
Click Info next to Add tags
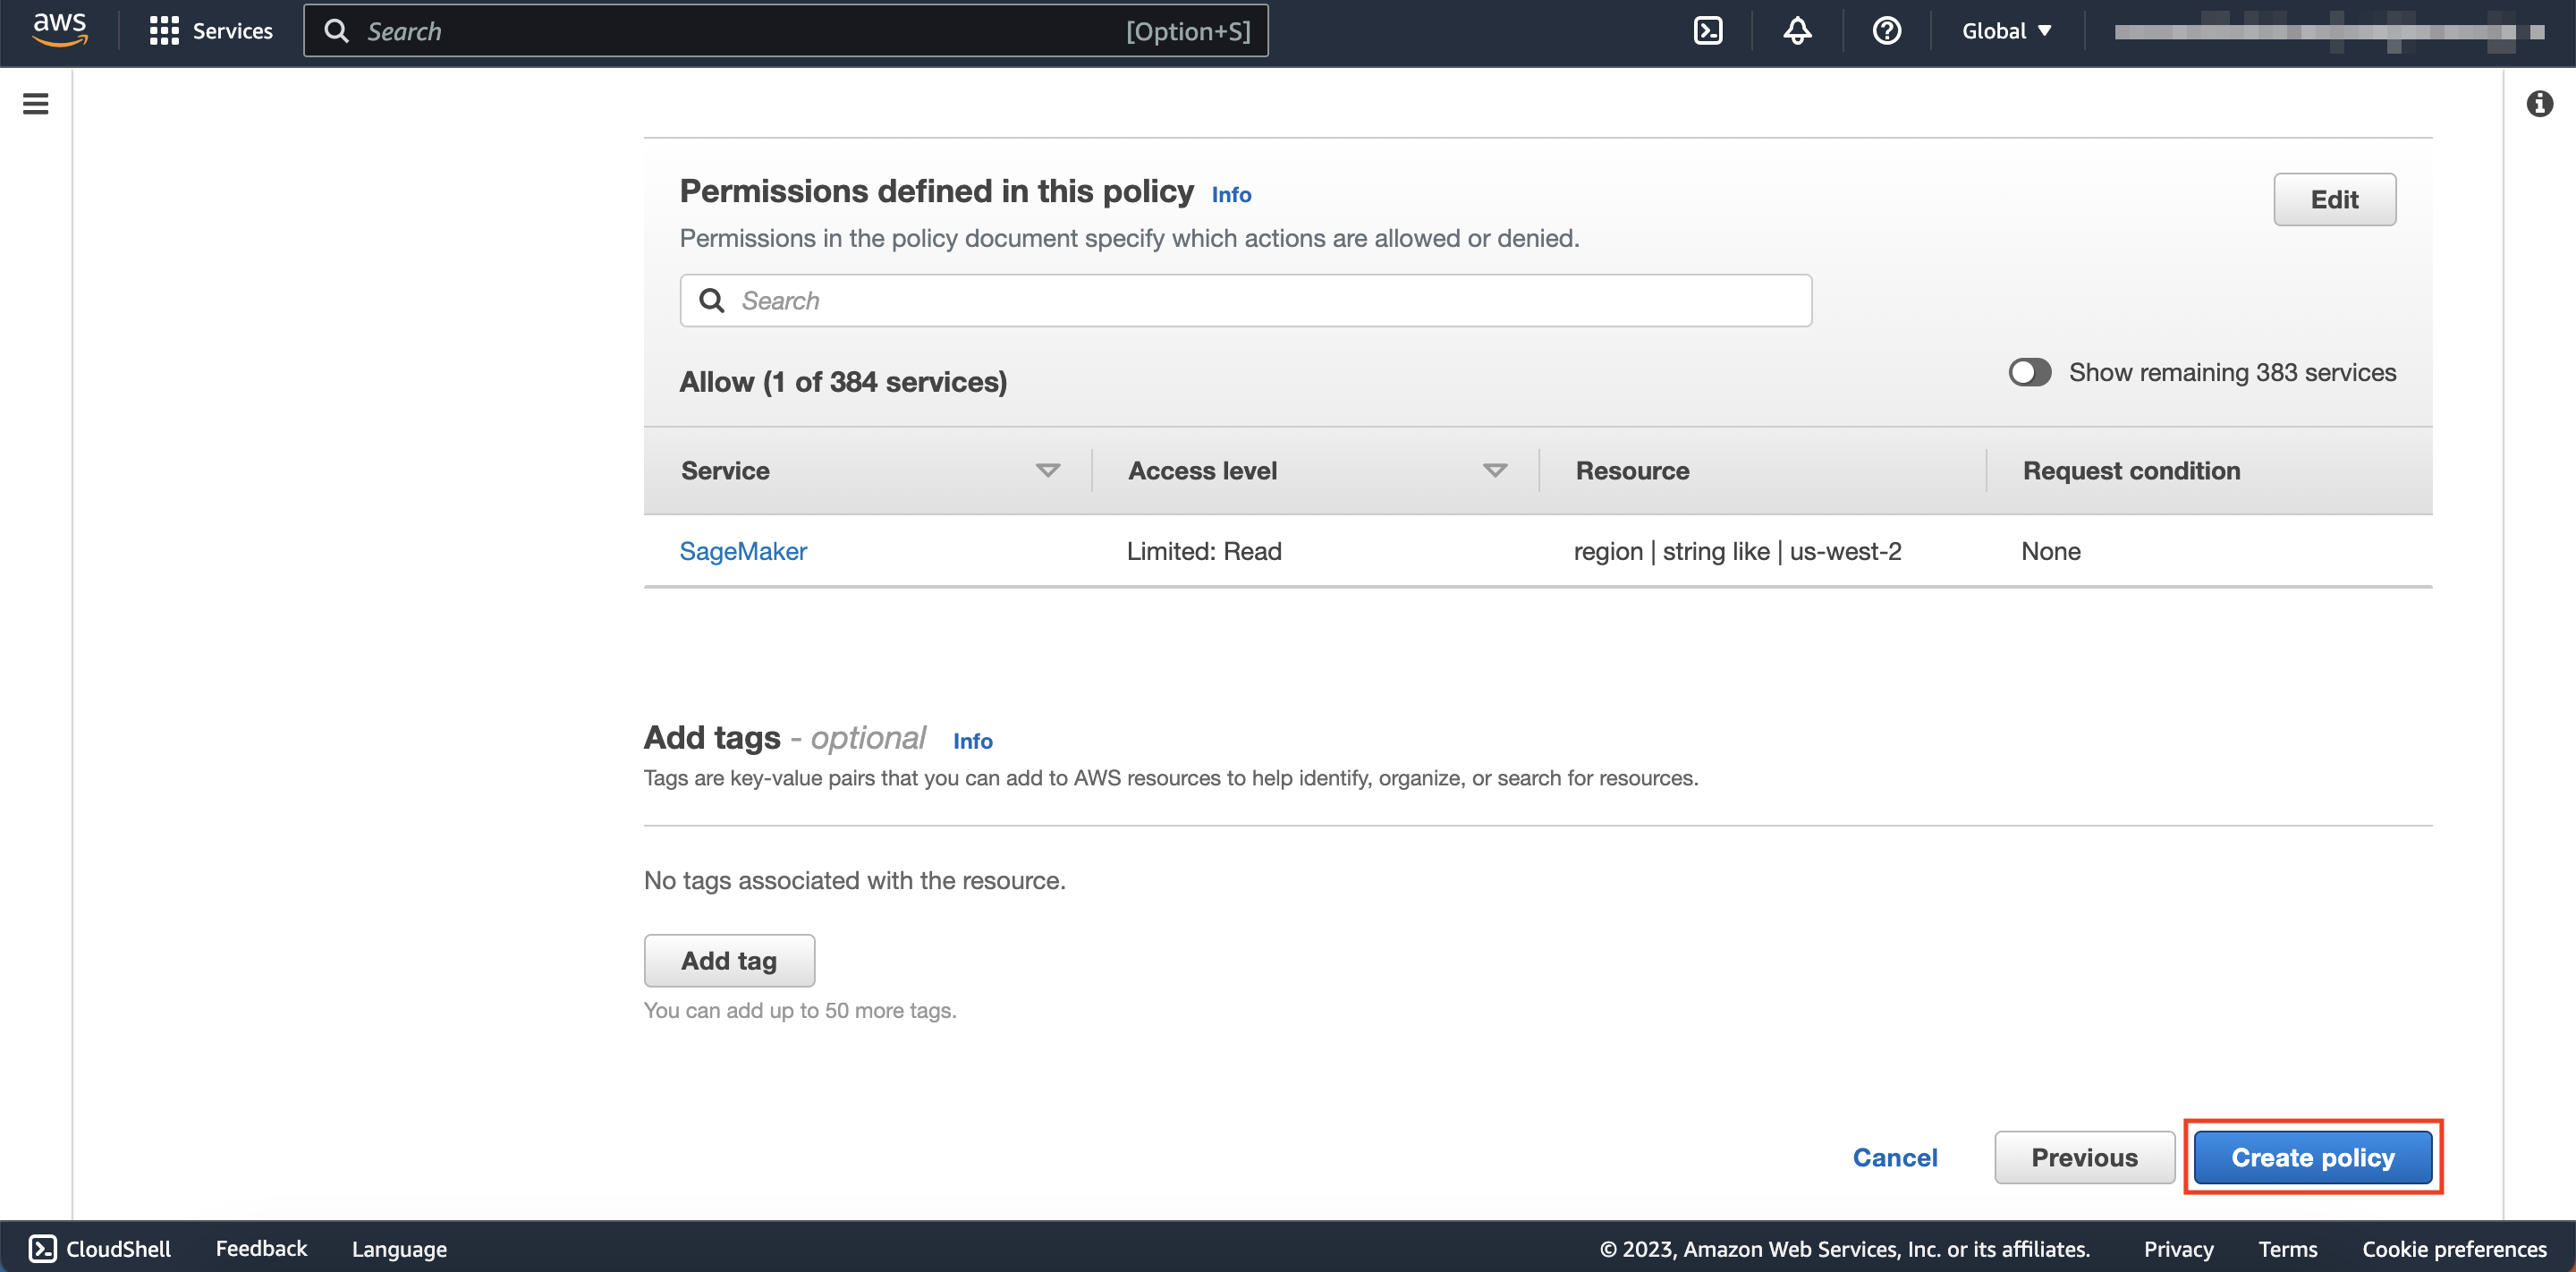(972, 741)
